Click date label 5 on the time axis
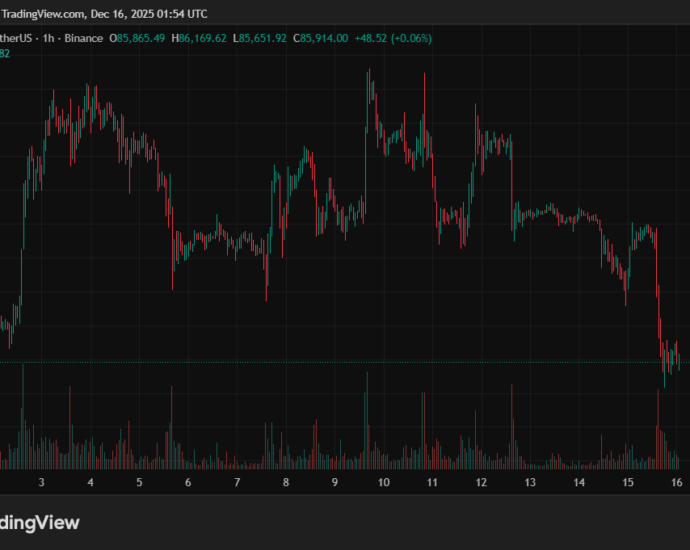The height and width of the screenshot is (550, 690). click(x=139, y=483)
